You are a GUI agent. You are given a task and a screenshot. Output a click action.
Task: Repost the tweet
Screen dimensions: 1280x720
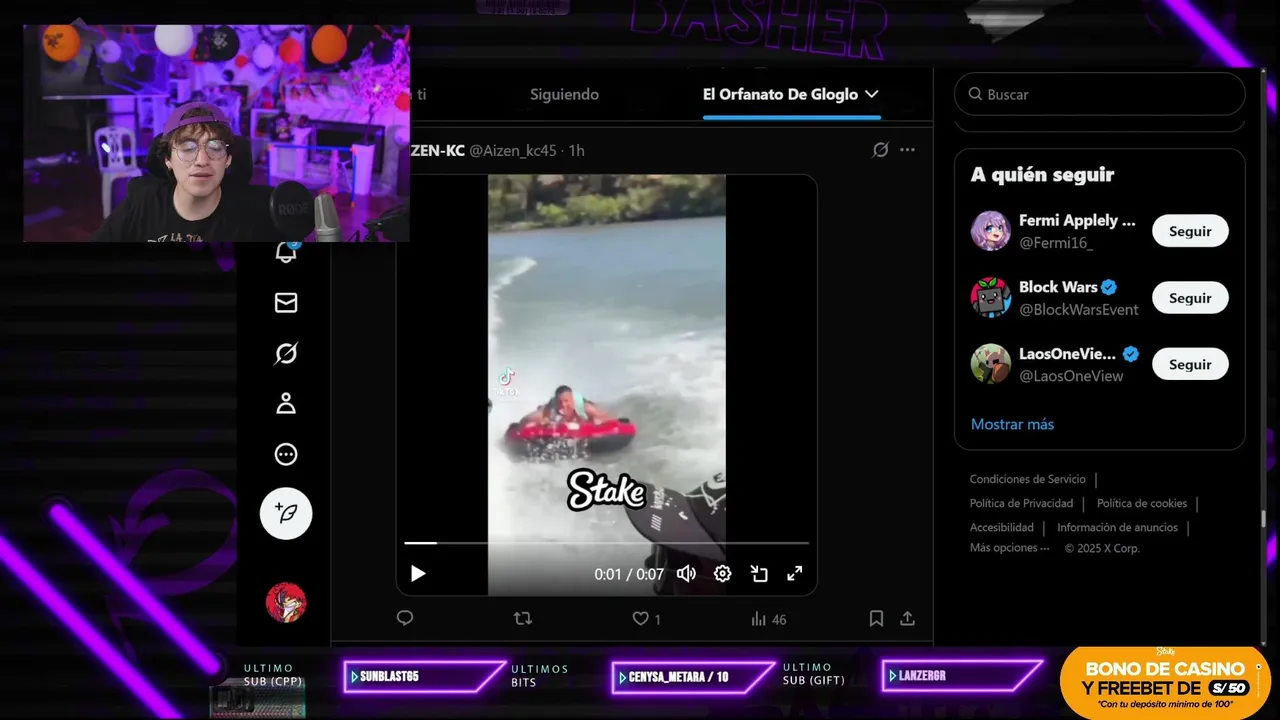tap(522, 618)
